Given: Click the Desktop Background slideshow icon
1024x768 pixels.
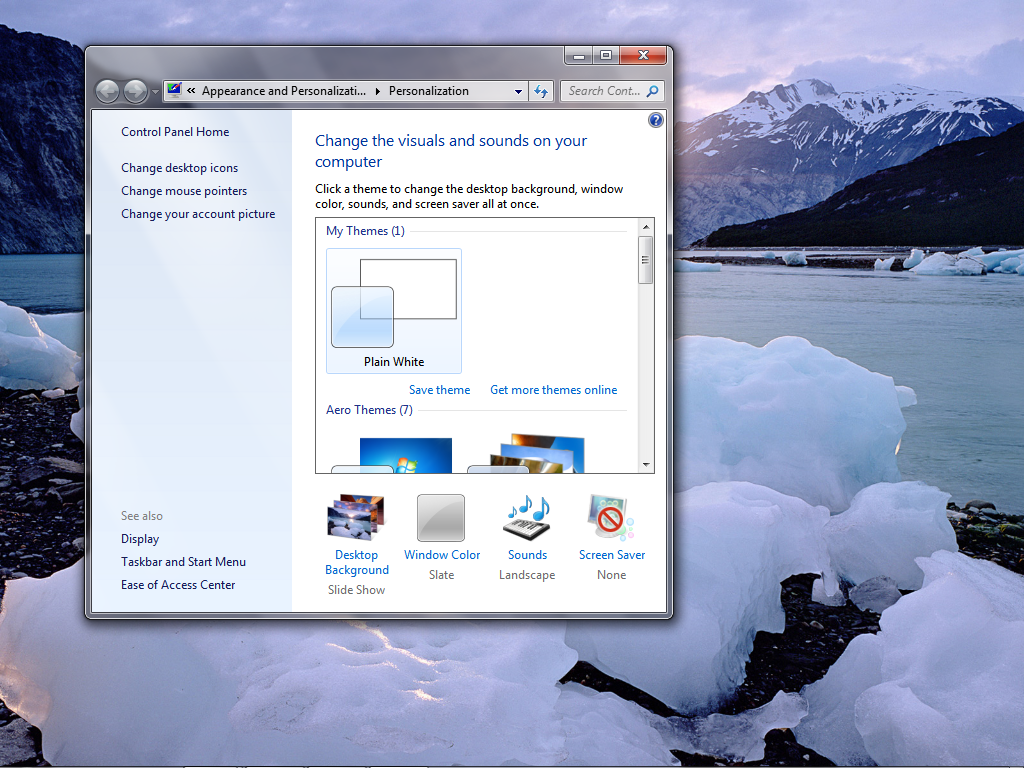Looking at the screenshot, I should click(356, 517).
